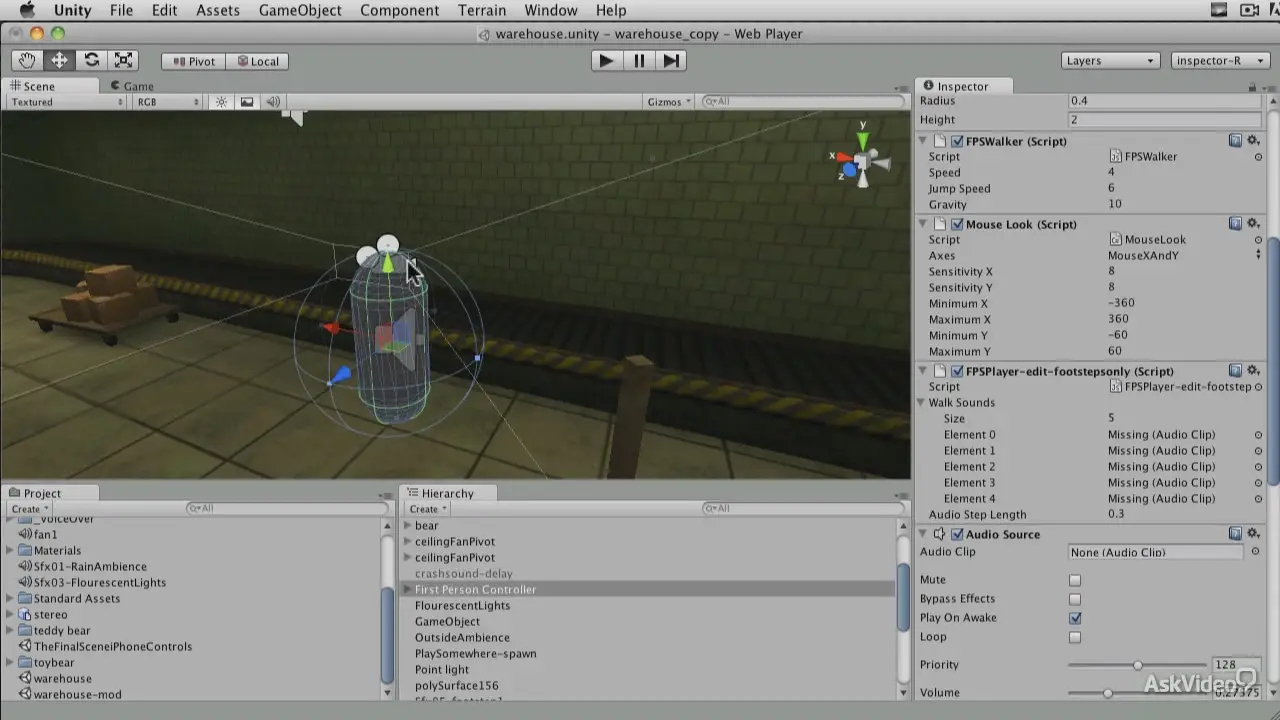Image resolution: width=1280 pixels, height=720 pixels.
Task: Select the Scale tool
Action: pyautogui.click(x=123, y=61)
